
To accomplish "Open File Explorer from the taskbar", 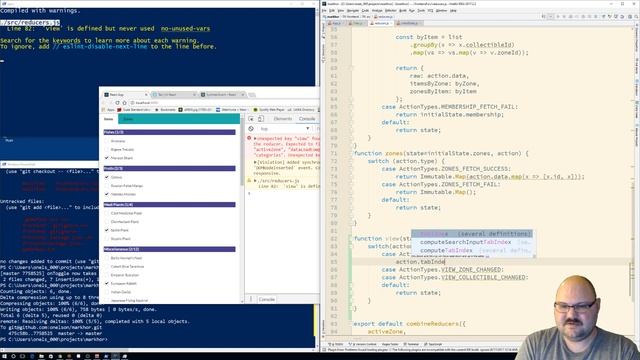I will (x=41, y=356).
